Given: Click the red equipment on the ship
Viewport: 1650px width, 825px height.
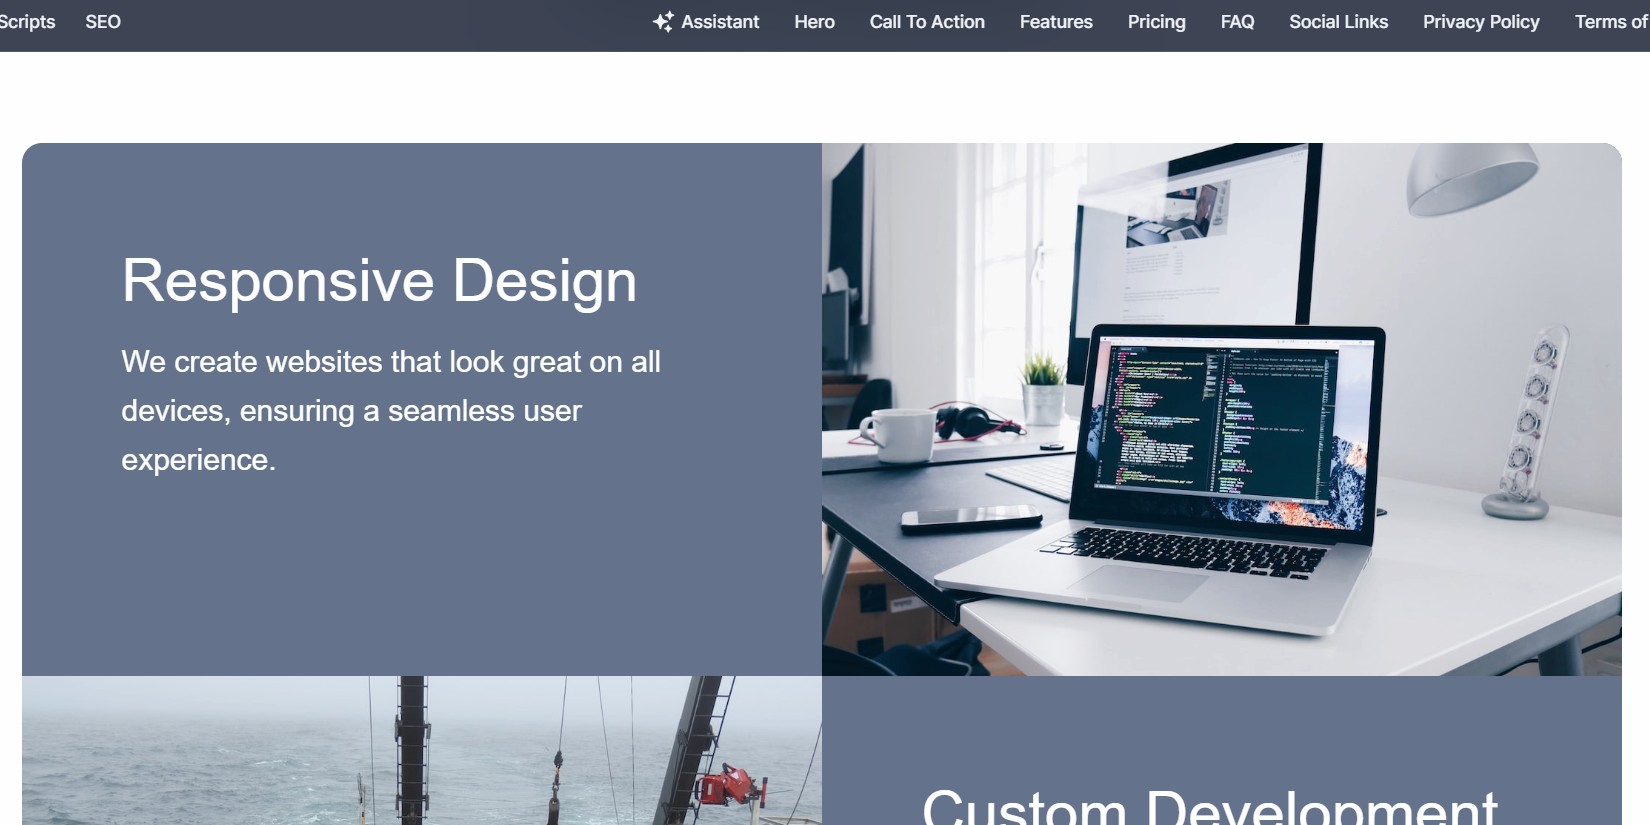Looking at the screenshot, I should coord(728,784).
